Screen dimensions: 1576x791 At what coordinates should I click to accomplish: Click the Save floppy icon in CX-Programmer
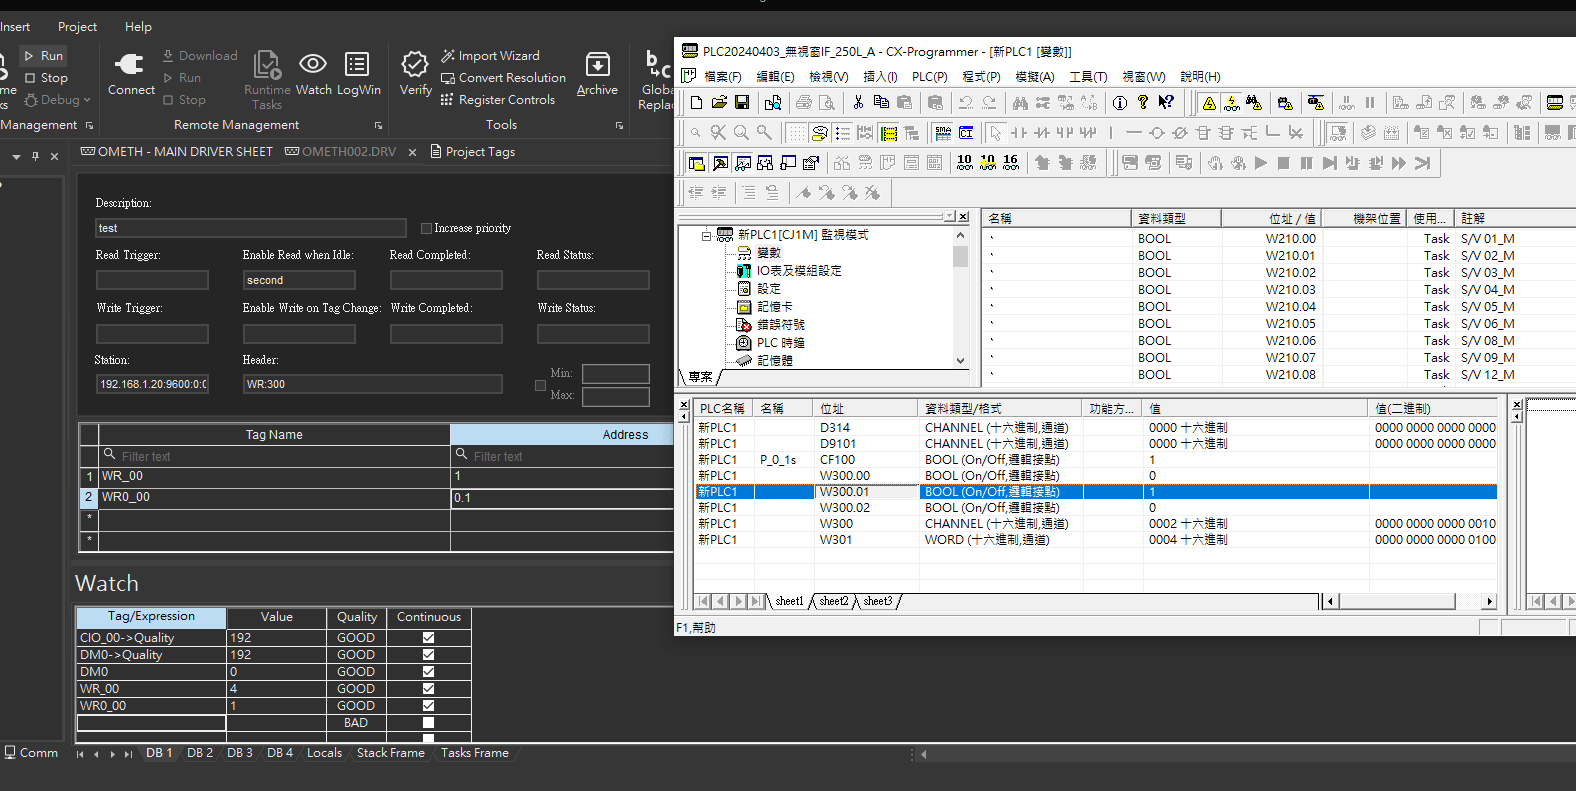click(x=742, y=102)
